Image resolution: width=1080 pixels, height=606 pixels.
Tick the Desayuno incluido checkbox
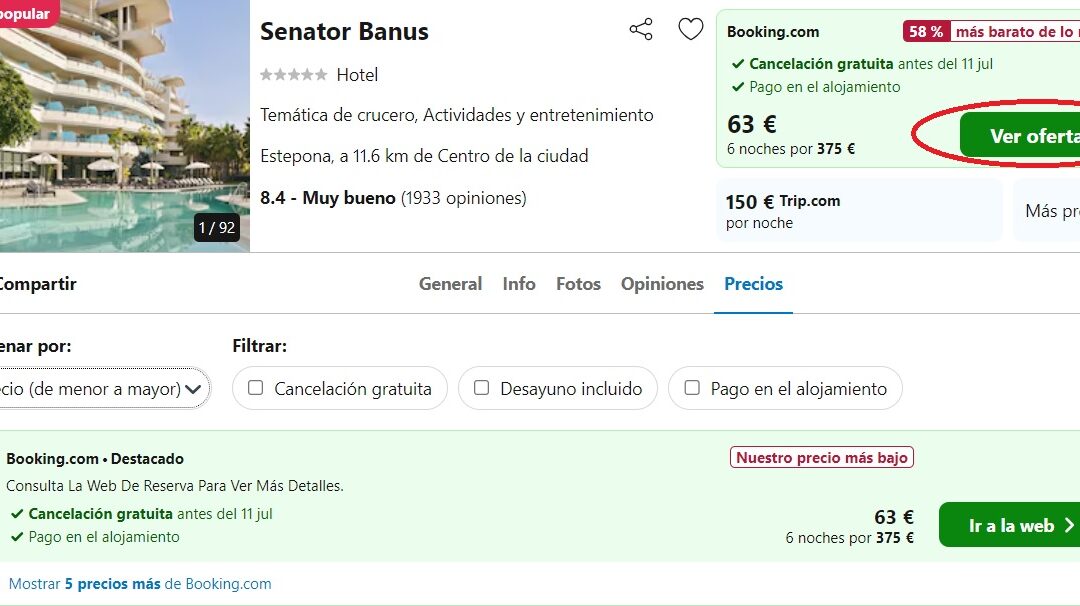pos(481,388)
